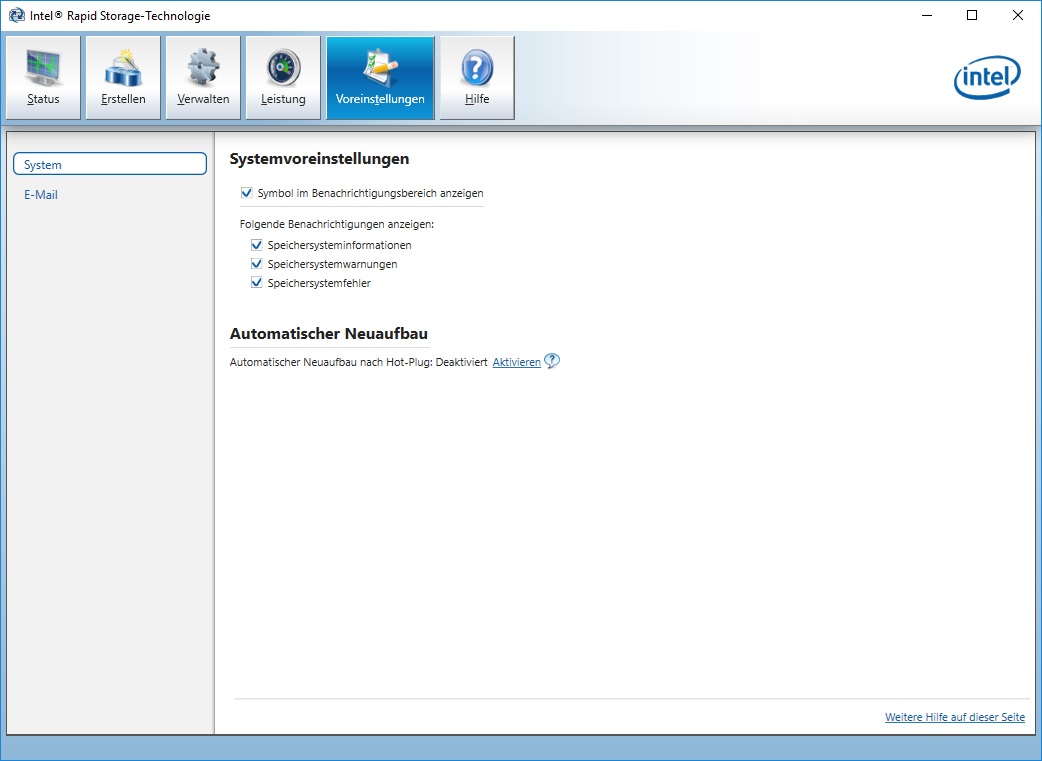Open the Verwalten toolbar page
Screen dimensions: 1042x761
coord(203,78)
